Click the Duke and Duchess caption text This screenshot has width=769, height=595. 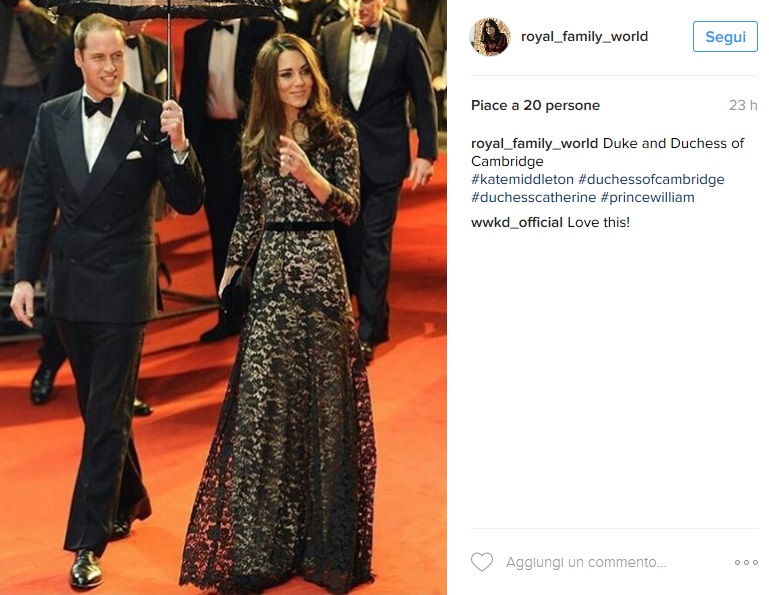[x=608, y=152]
